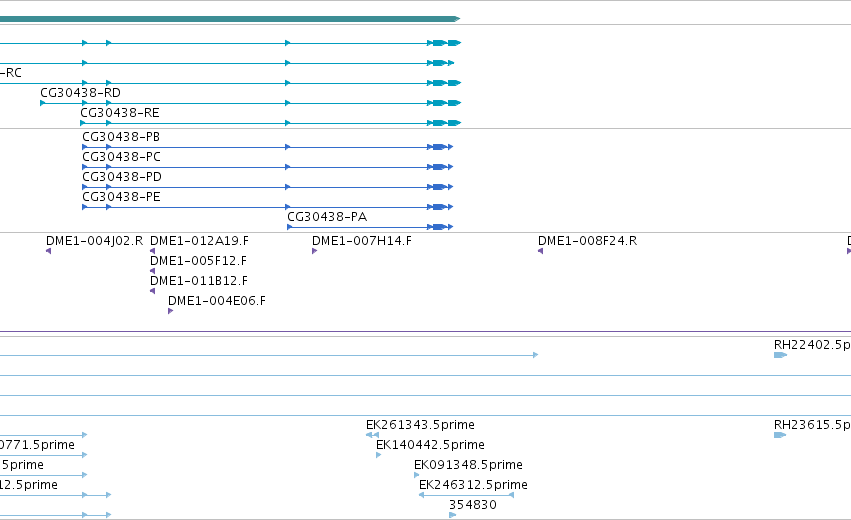Click the CG30438-RD transcript feature line
The image size is (851, 520).
[251, 103]
